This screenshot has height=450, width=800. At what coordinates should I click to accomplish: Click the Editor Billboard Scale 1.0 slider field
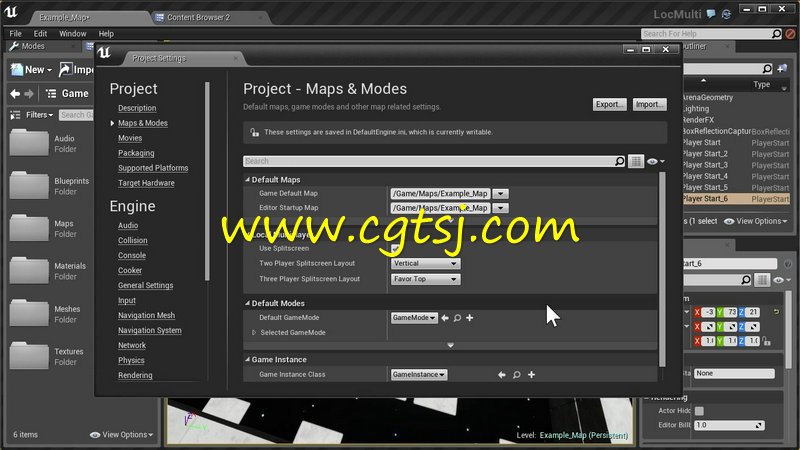click(729, 425)
